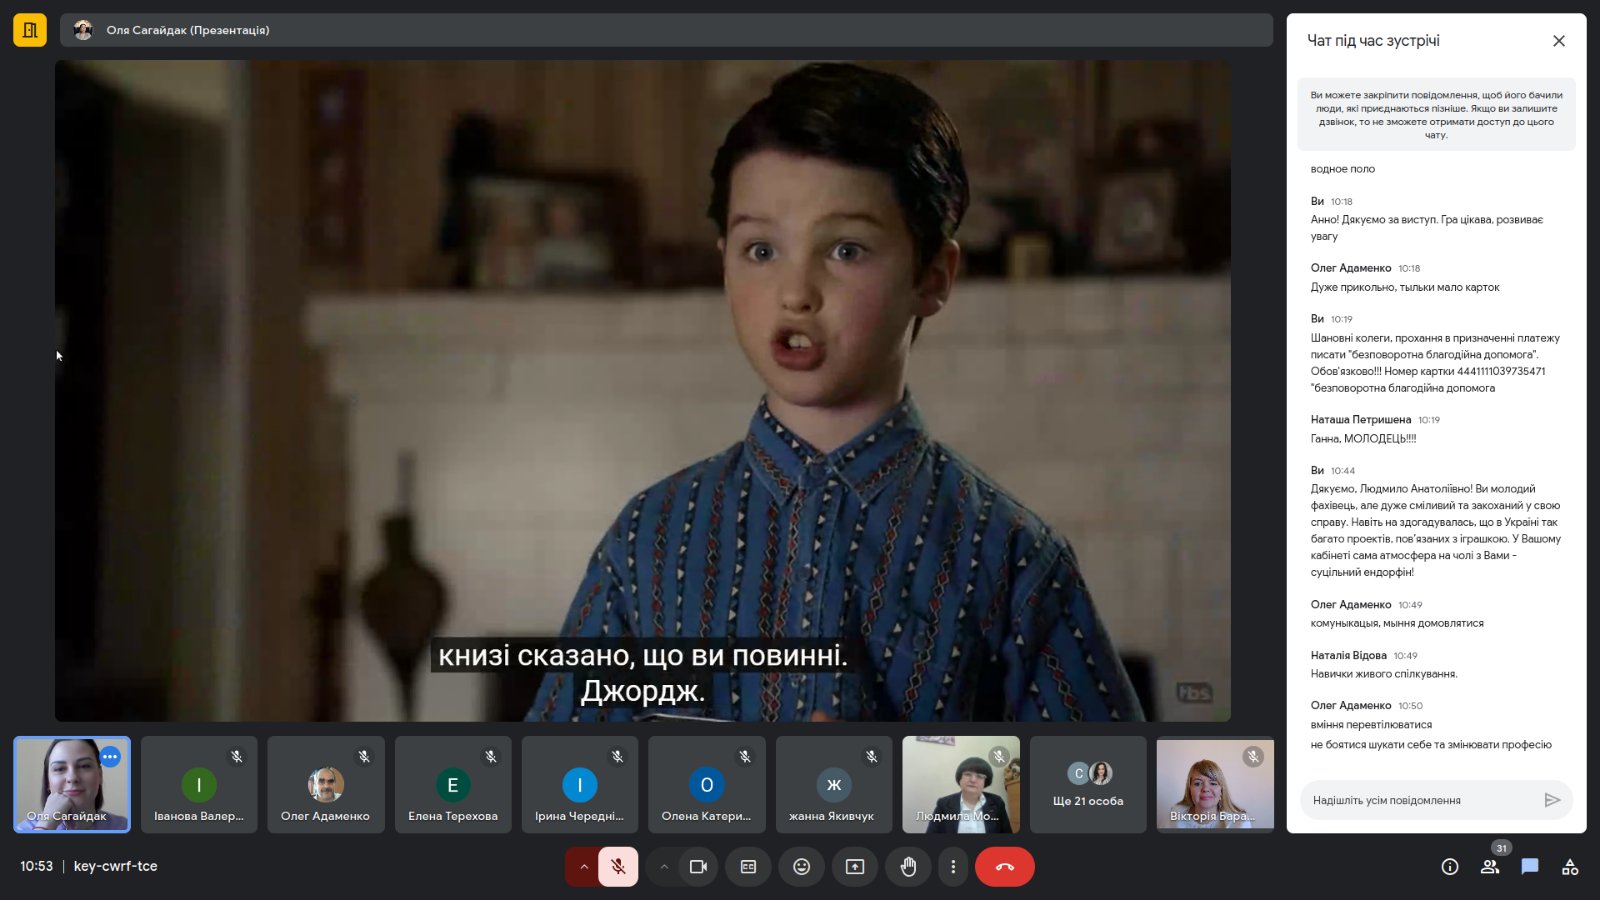Click muted mic icon on жанна Якивчук tile
Screen dimensions: 1600x900
pos(872,757)
